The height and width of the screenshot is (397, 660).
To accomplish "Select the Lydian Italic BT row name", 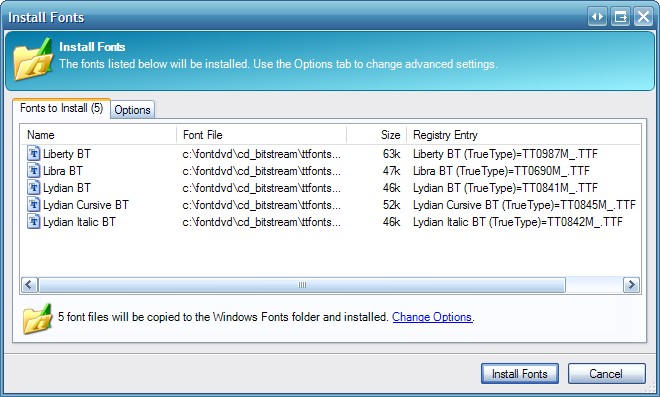I will [x=79, y=222].
